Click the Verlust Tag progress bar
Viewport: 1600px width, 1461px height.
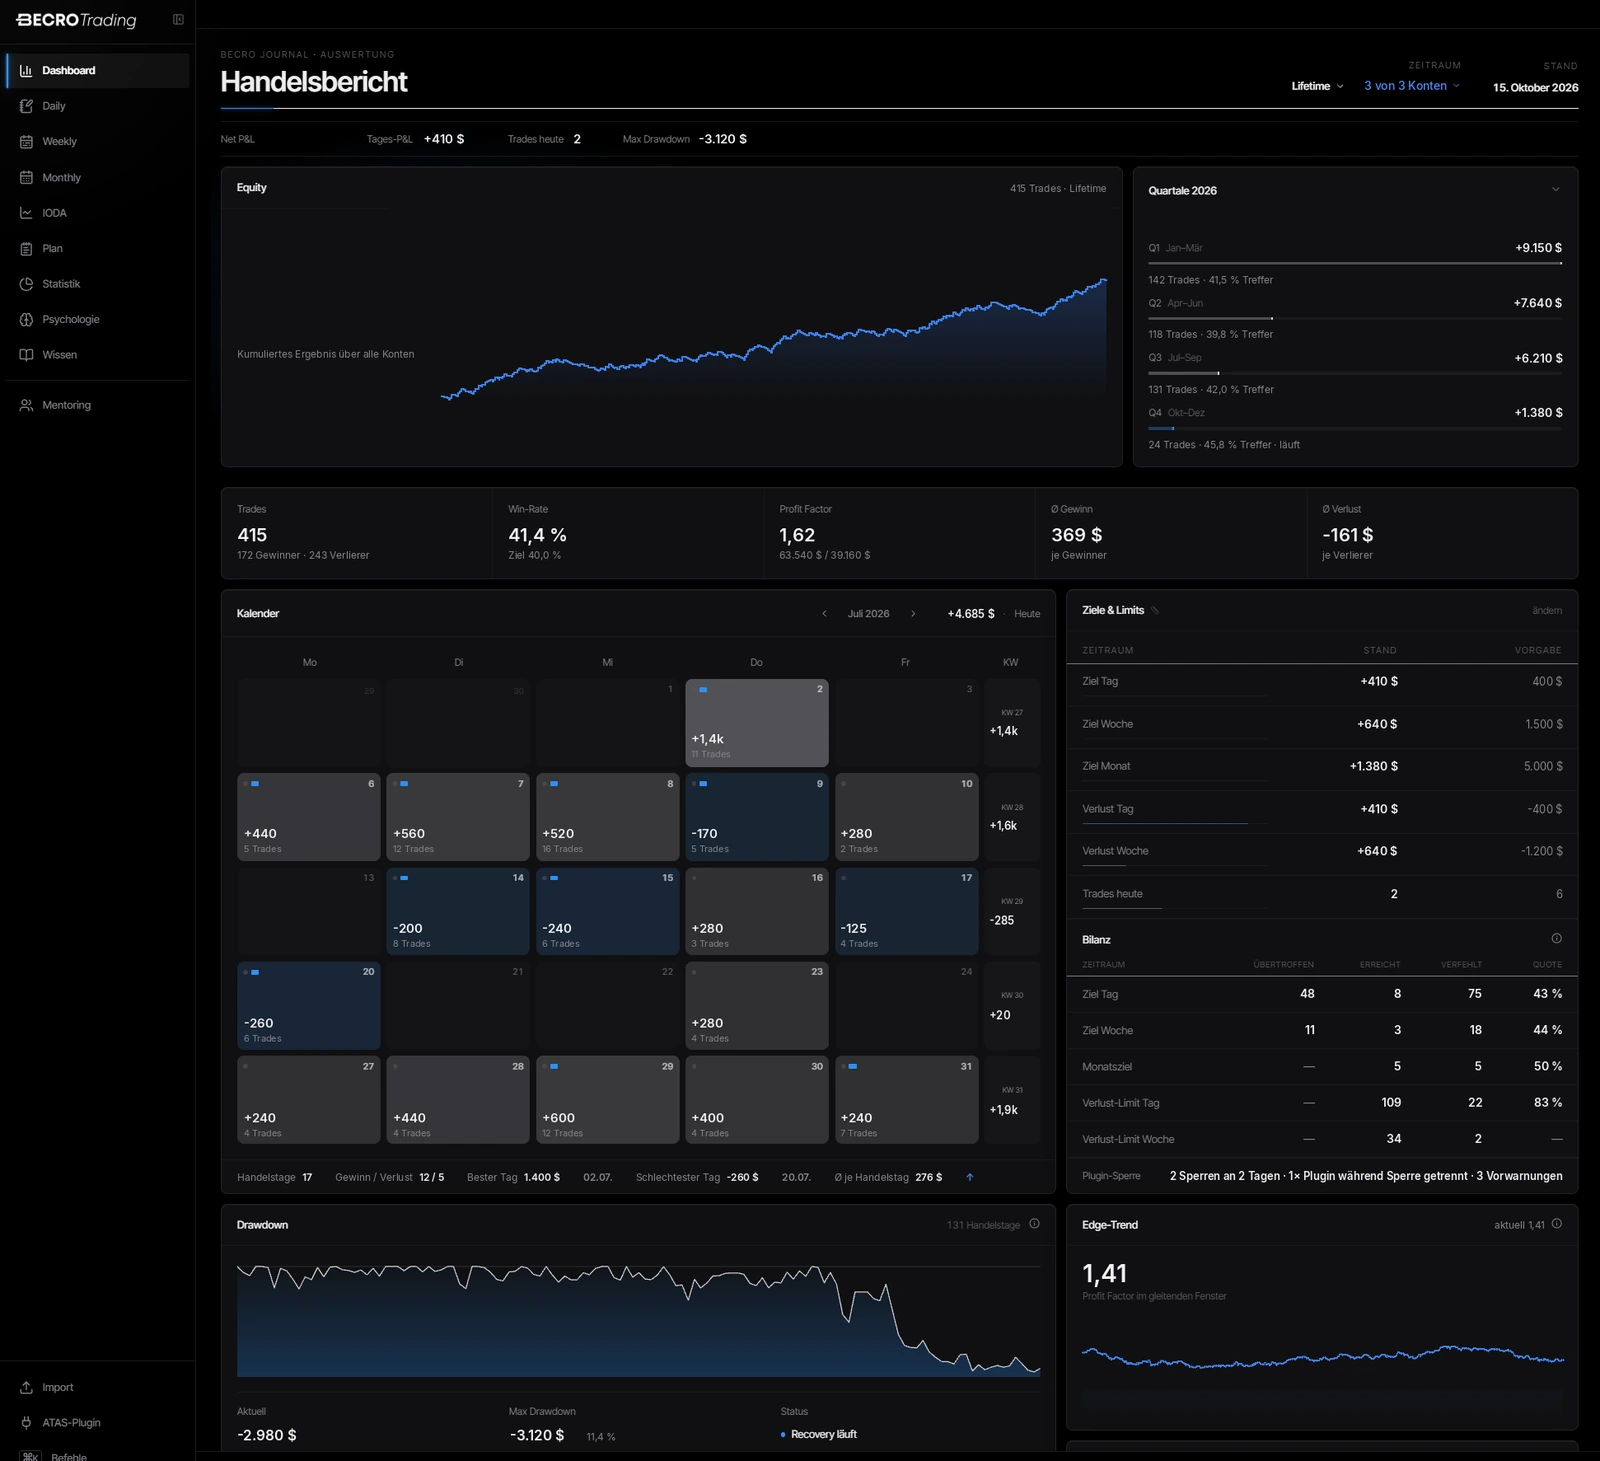coord(1175,824)
